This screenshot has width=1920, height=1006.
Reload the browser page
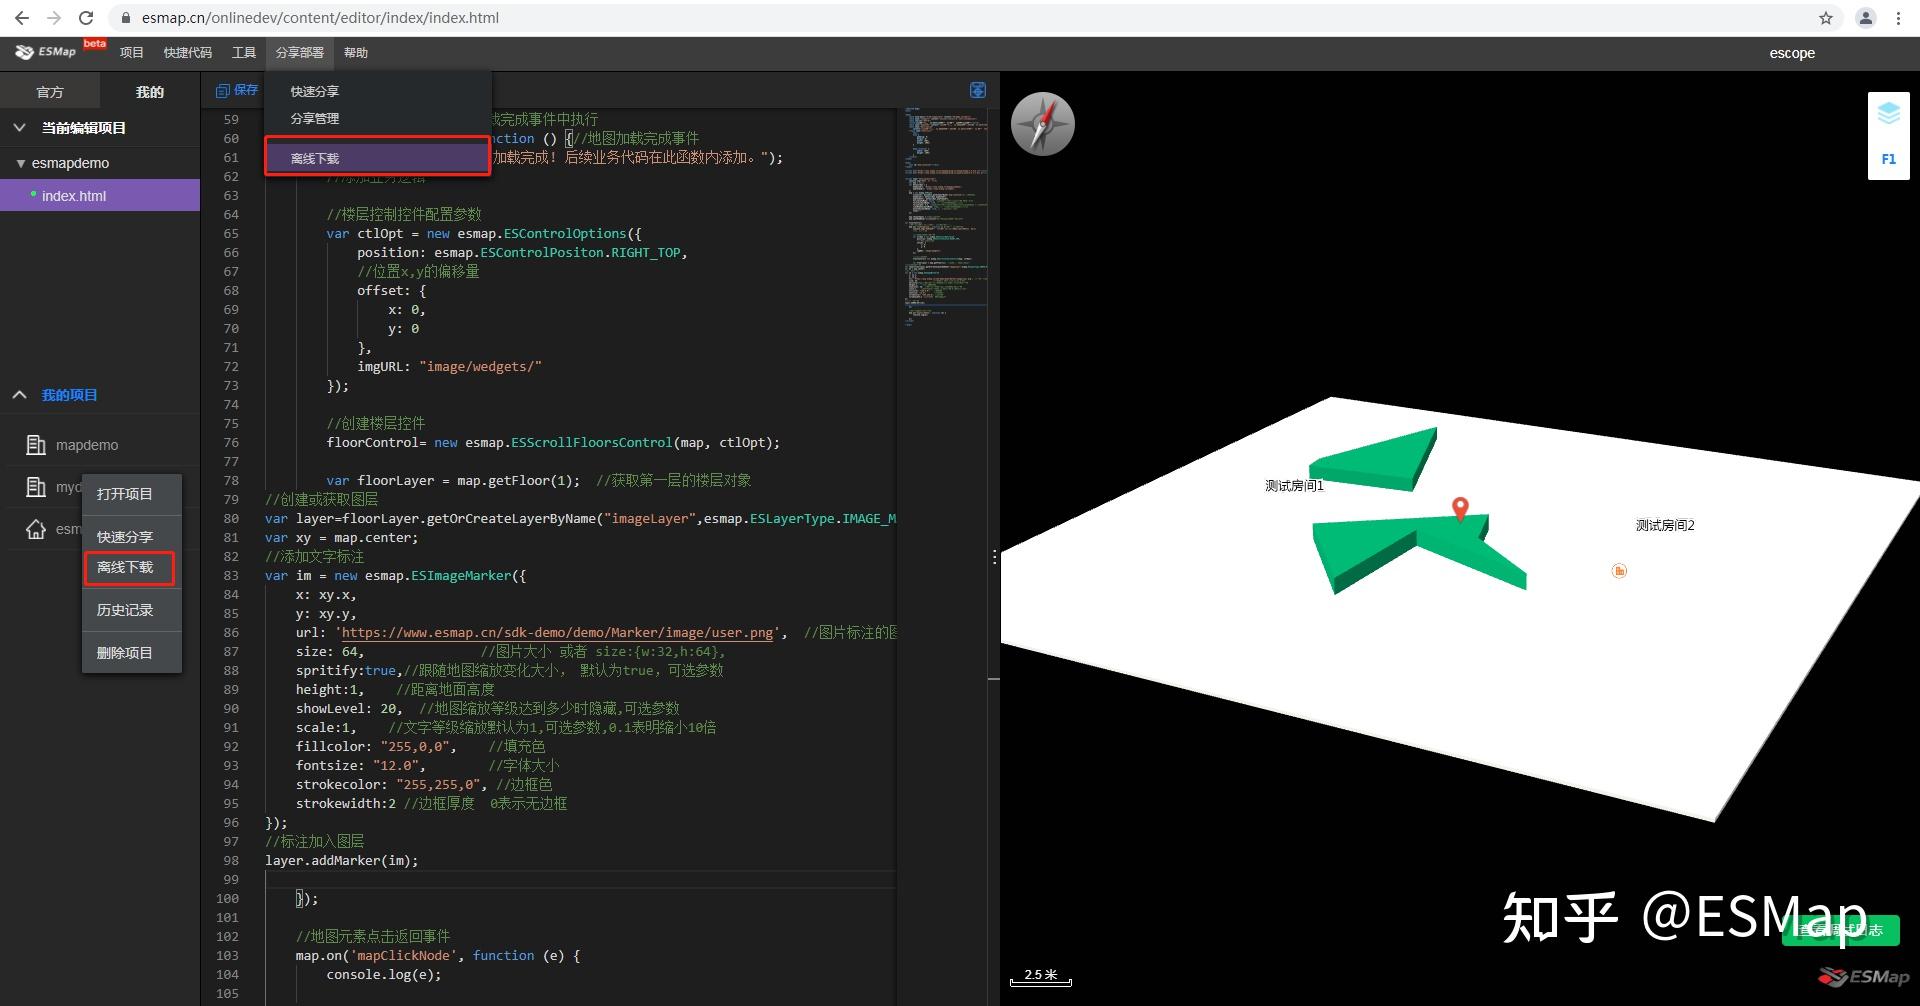pos(86,18)
